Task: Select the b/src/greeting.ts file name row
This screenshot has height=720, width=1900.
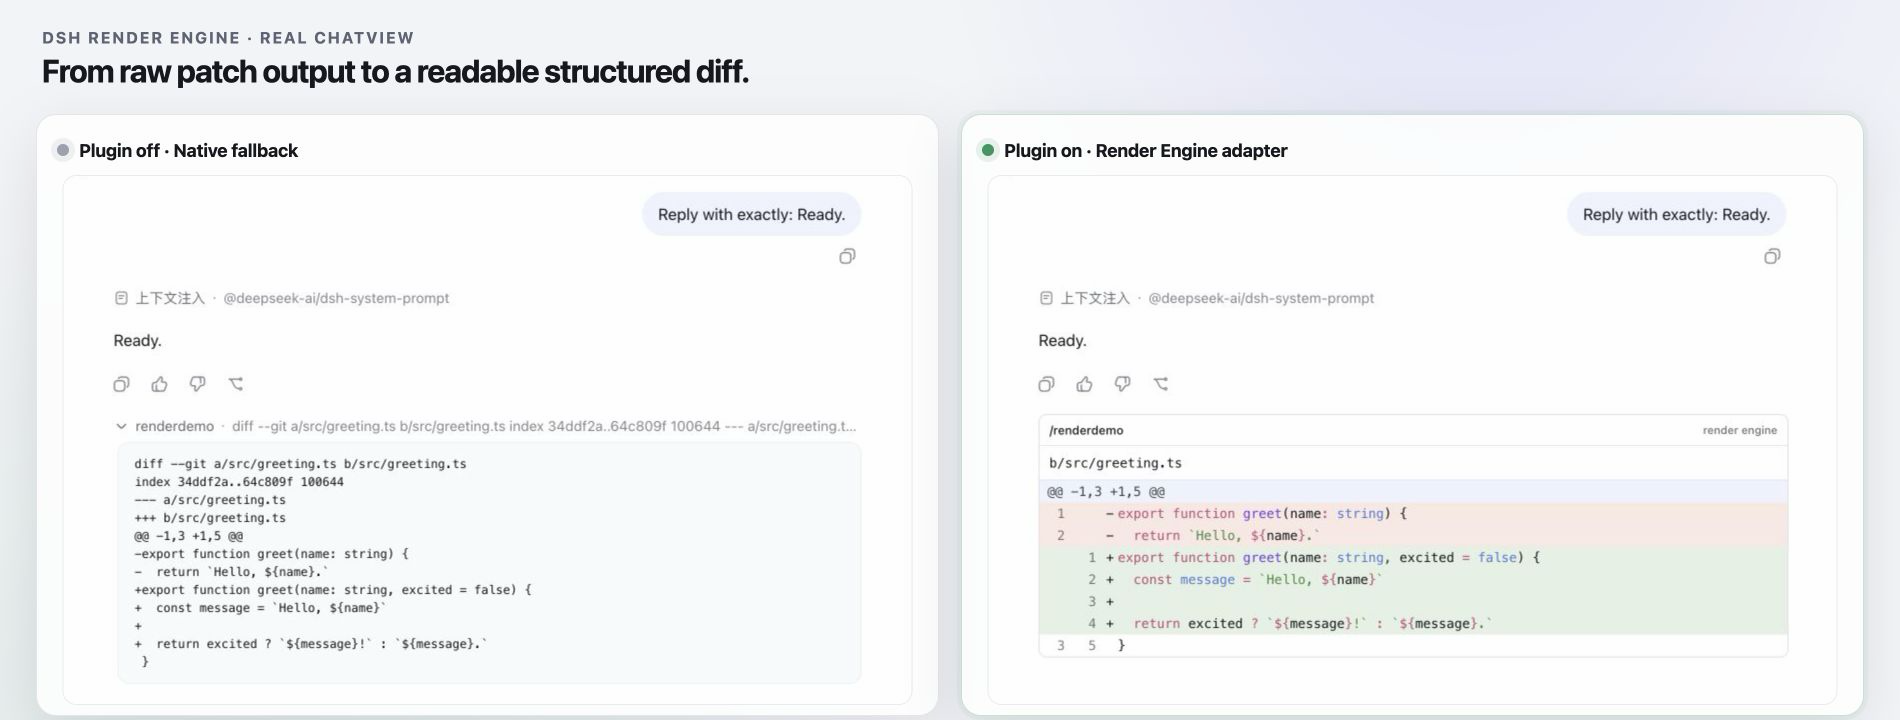Action: tap(1413, 463)
